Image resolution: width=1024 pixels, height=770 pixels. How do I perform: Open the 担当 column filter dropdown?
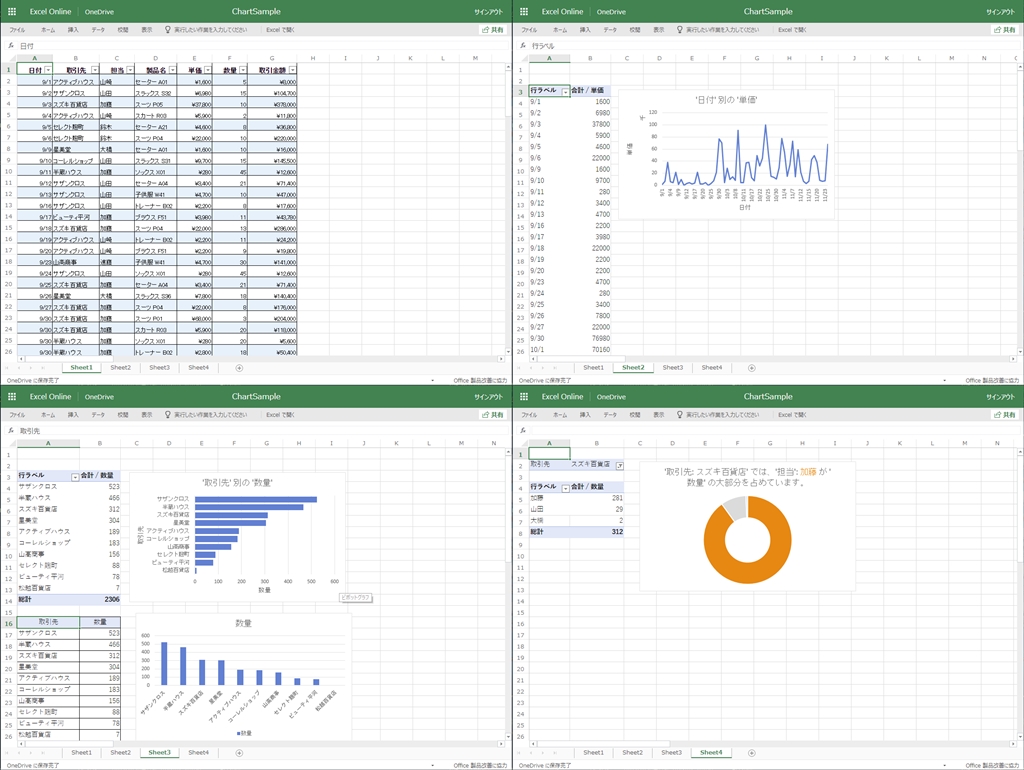130,70
